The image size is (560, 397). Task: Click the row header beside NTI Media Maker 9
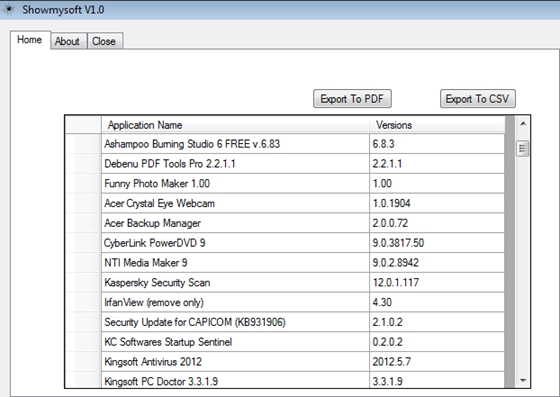[84, 263]
